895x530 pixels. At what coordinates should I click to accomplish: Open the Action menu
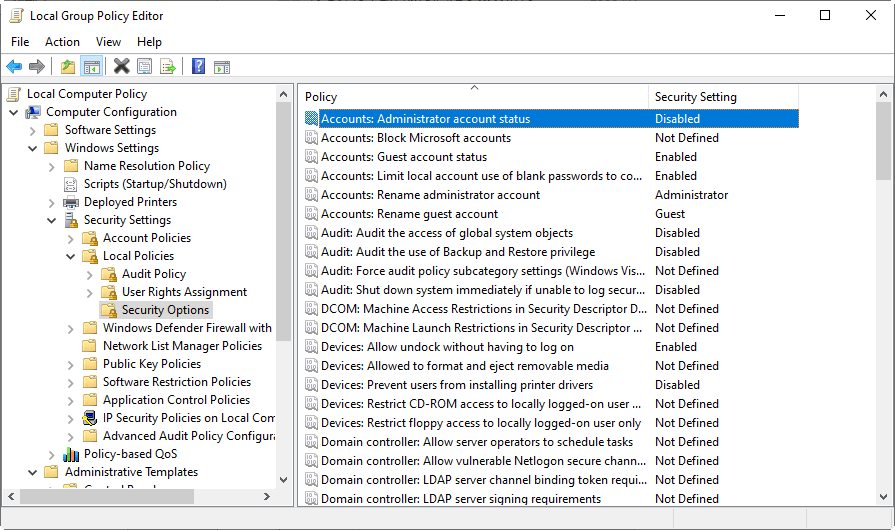(x=62, y=42)
